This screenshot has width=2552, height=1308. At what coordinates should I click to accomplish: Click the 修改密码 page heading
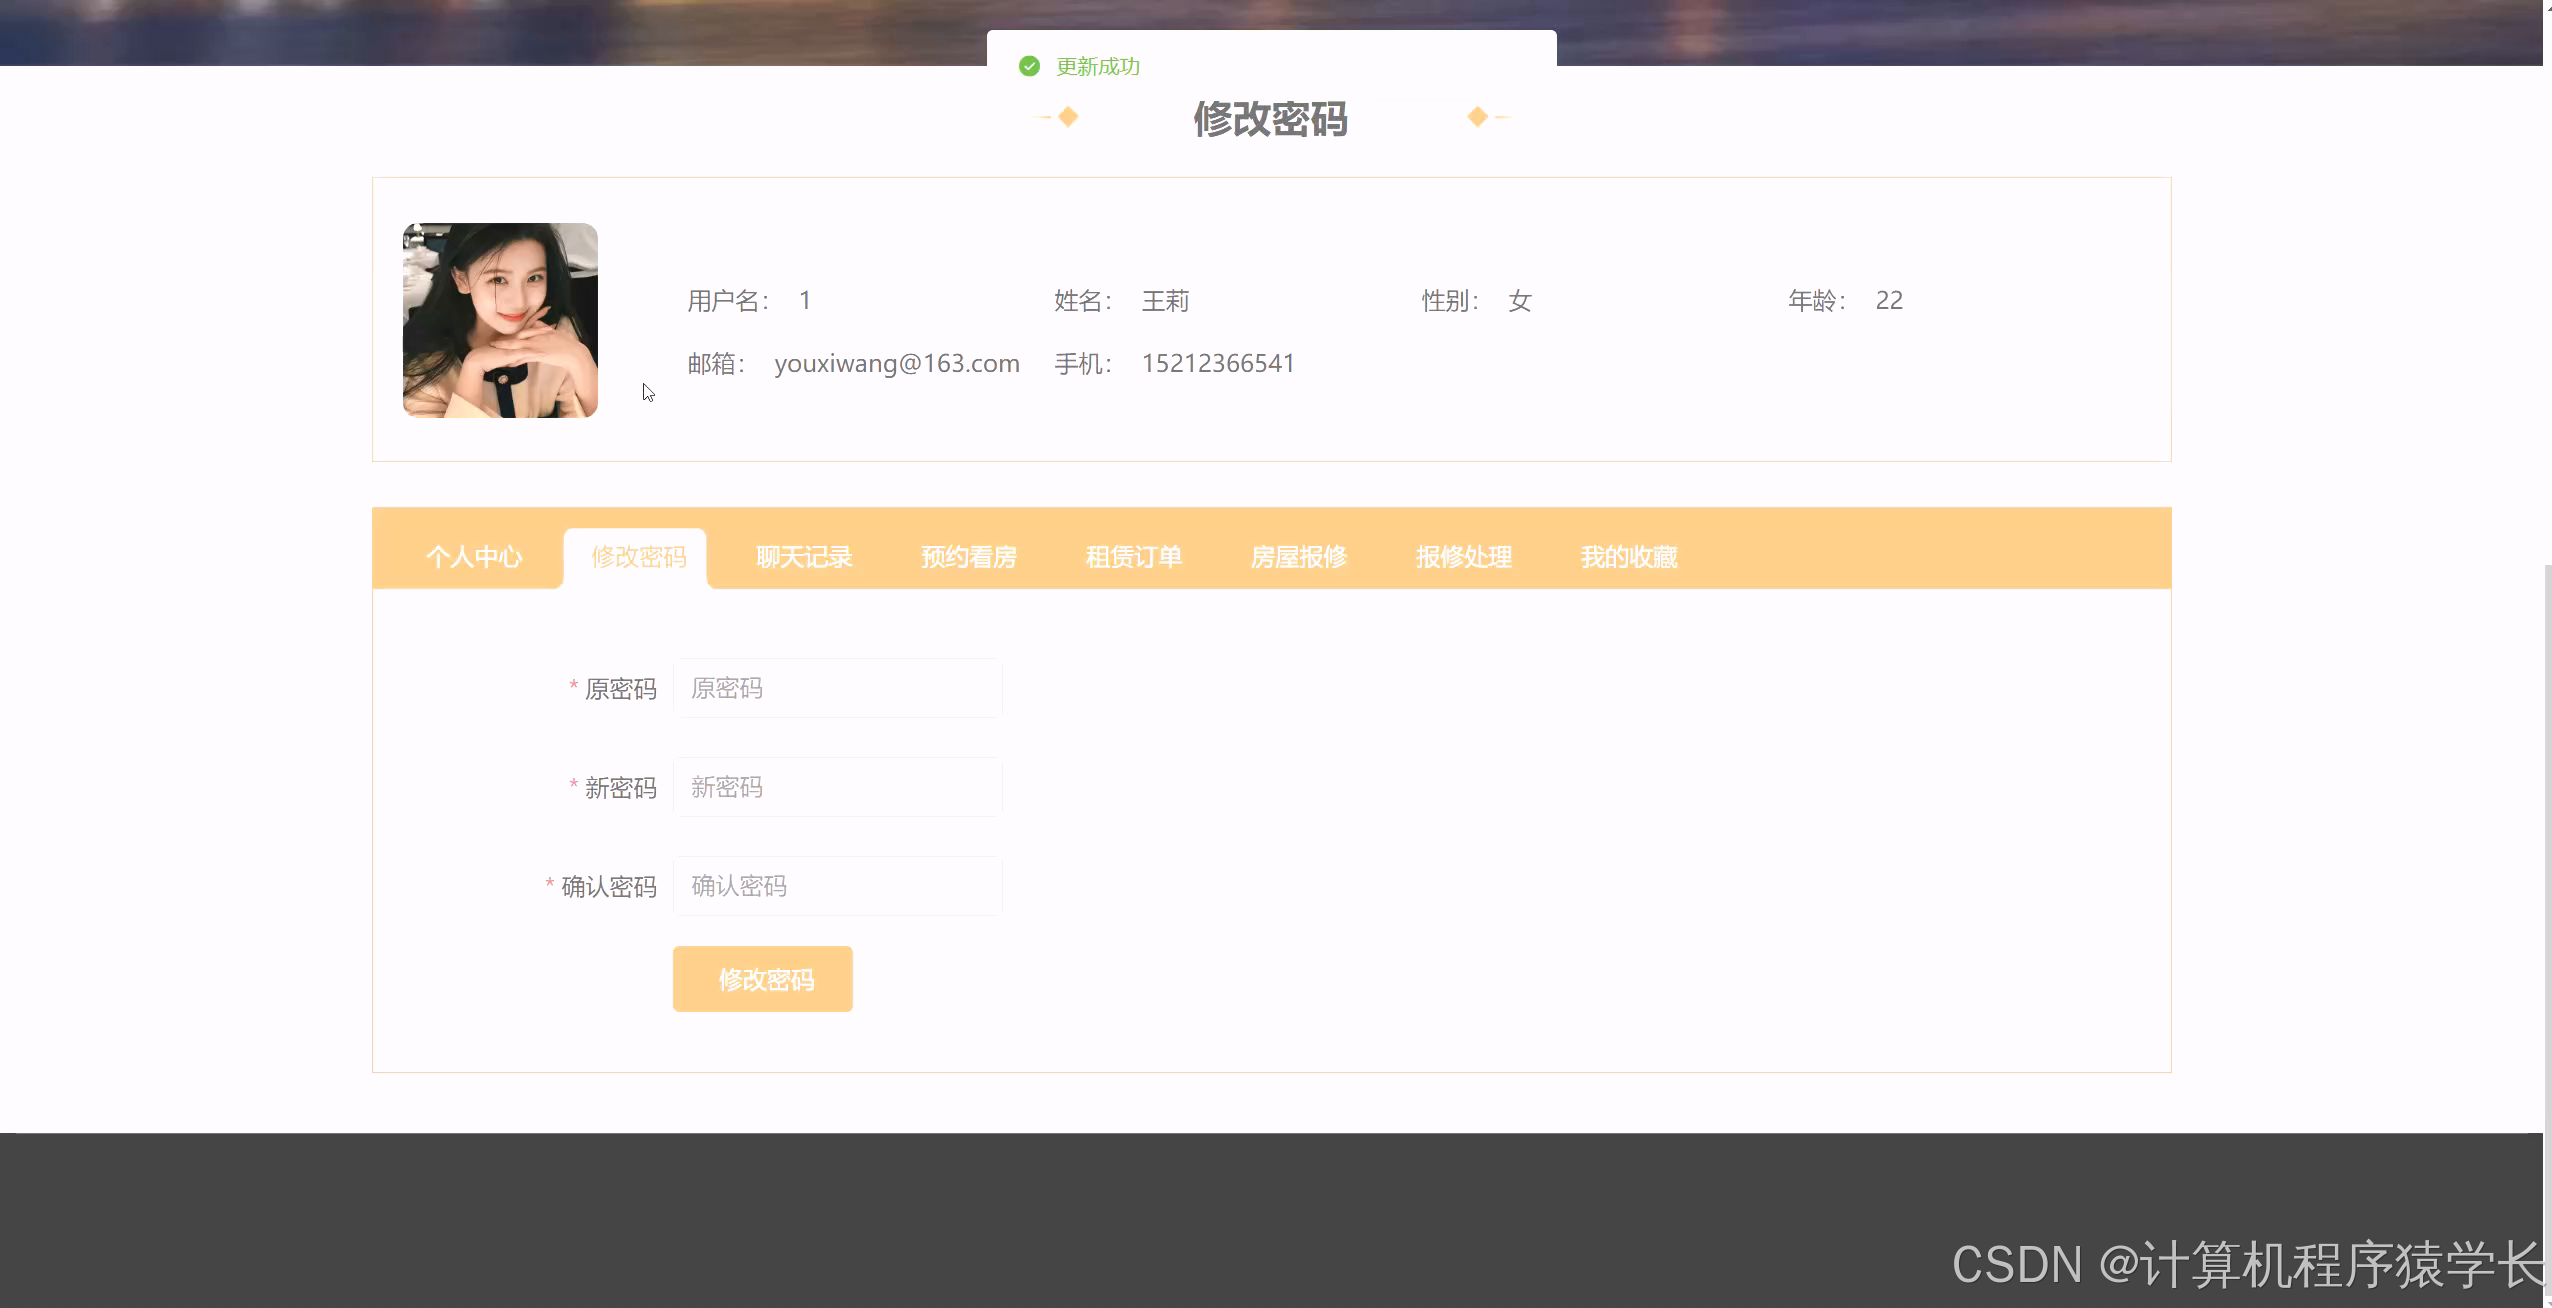click(1270, 119)
